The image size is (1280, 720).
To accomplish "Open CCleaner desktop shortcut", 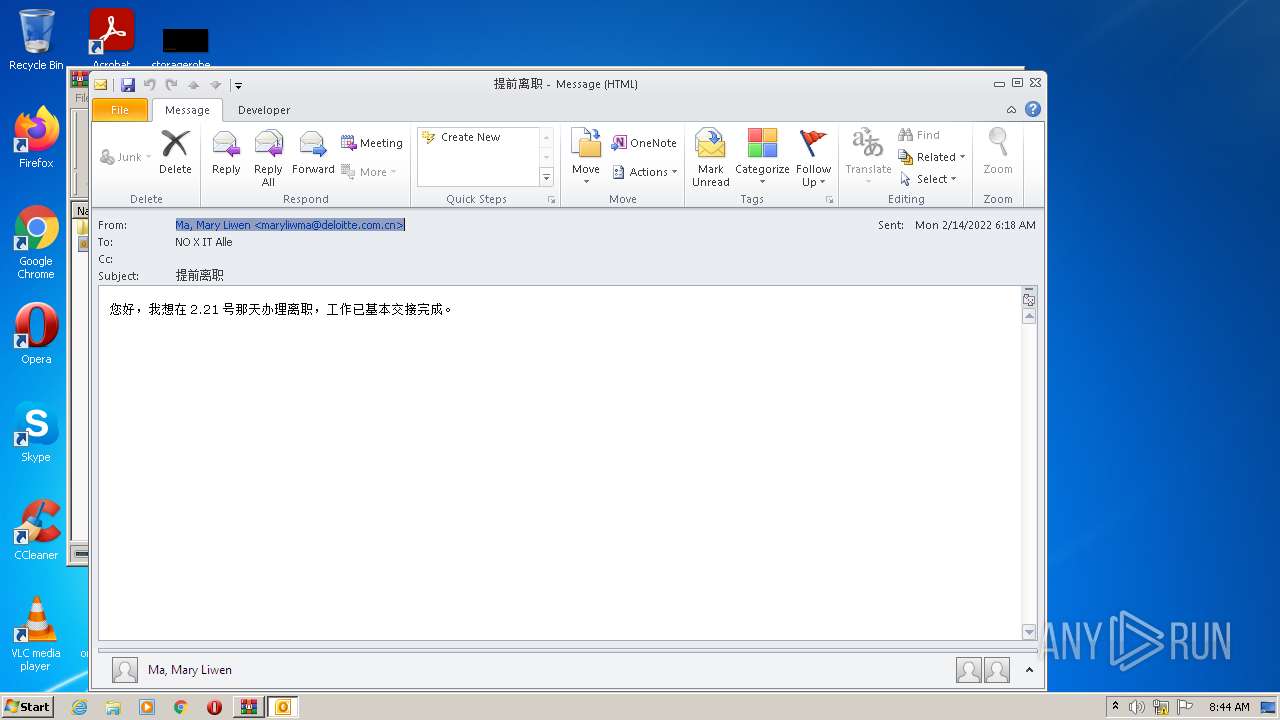I will click(x=36, y=530).
